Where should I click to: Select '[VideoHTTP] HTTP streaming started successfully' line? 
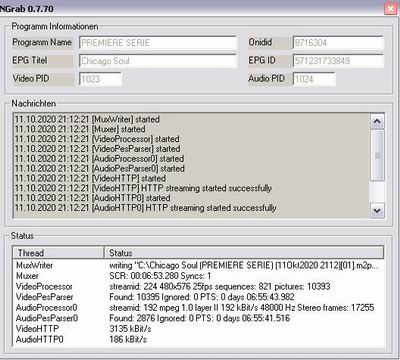pos(143,188)
